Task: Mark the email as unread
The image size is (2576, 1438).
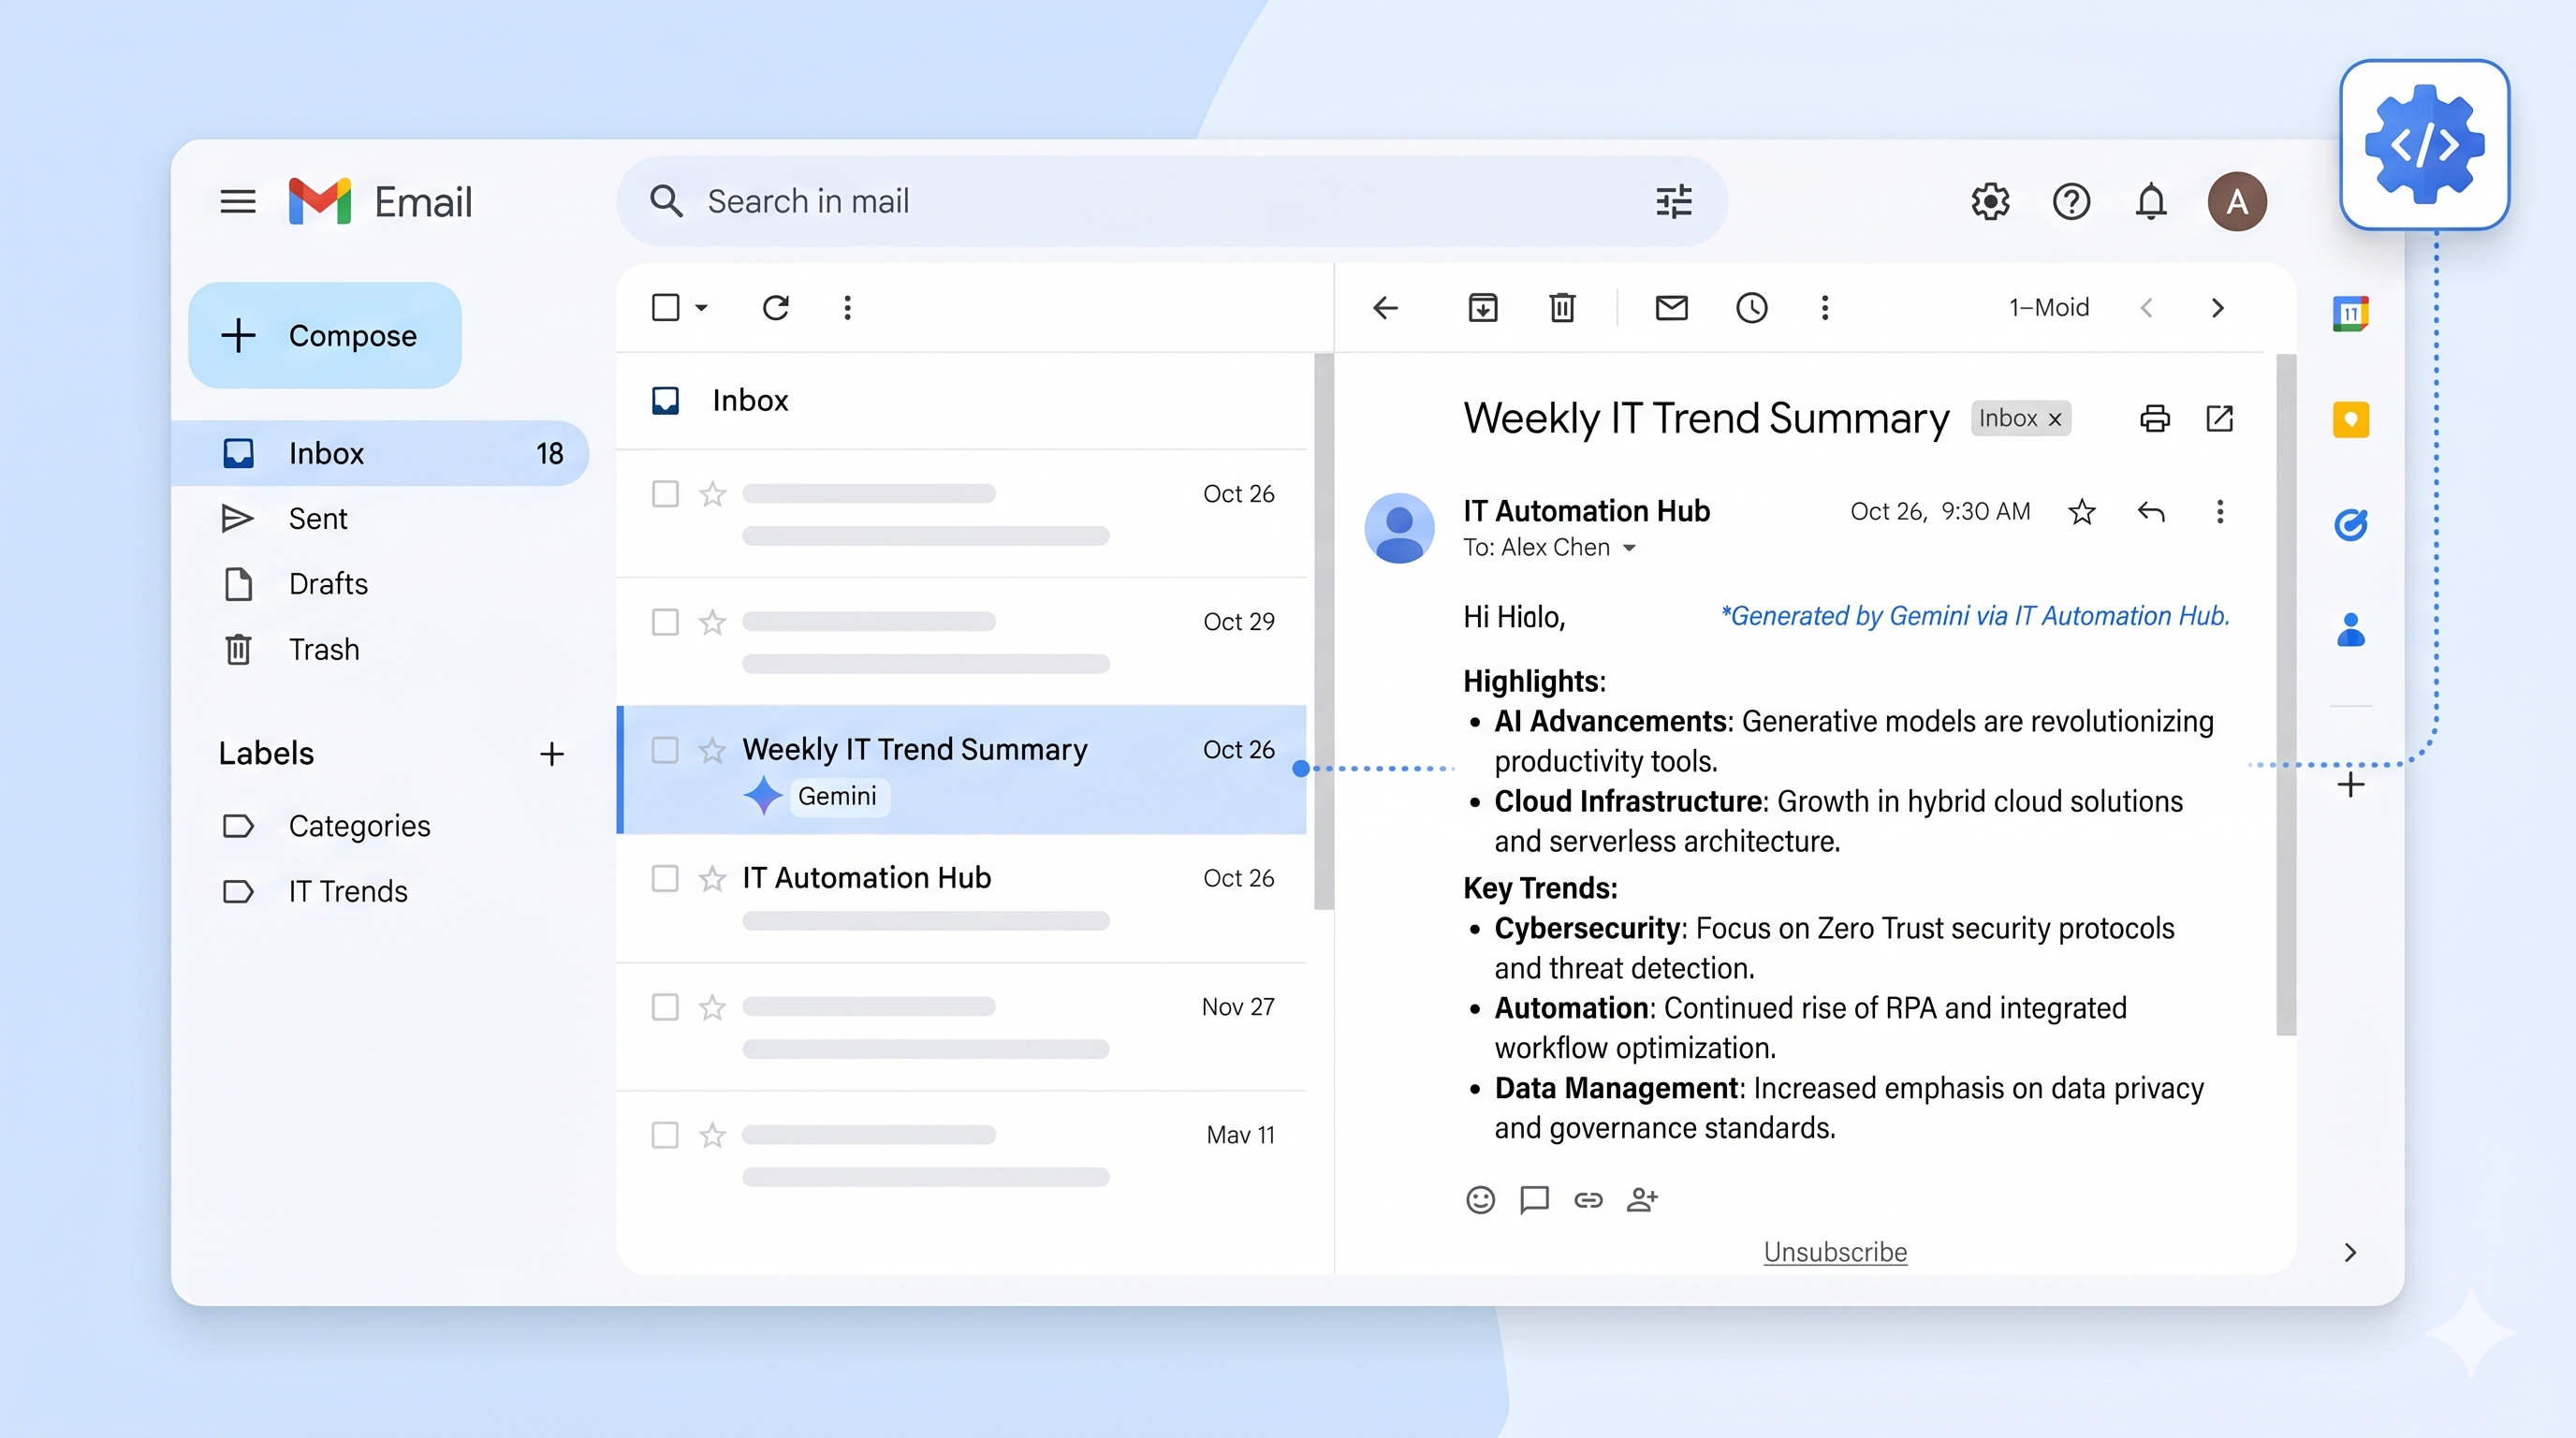Action: pyautogui.click(x=1671, y=307)
